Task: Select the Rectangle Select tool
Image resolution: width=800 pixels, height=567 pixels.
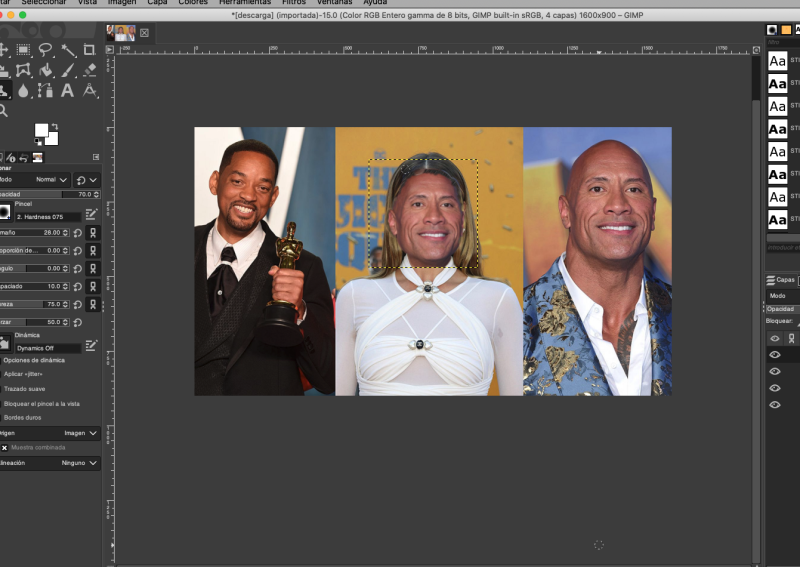Action: pyautogui.click(x=23, y=50)
